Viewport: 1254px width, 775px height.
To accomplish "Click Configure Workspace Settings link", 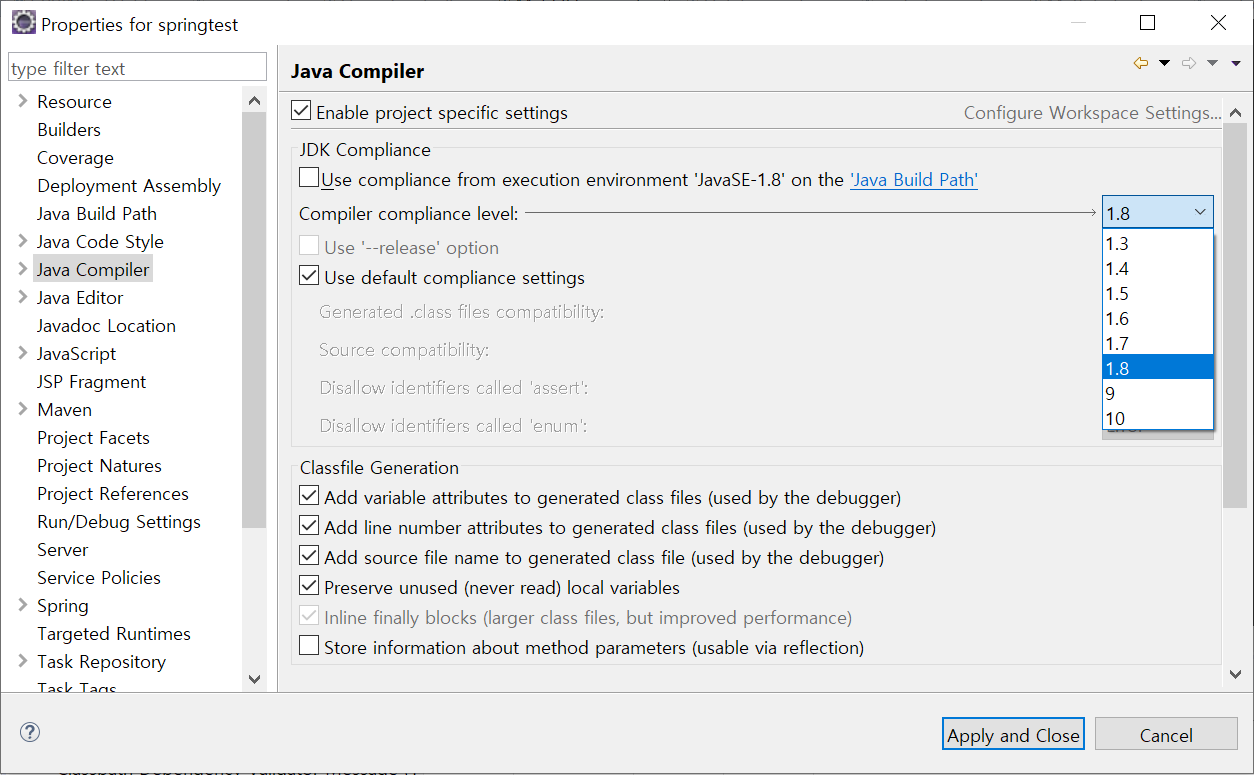I will (1092, 113).
